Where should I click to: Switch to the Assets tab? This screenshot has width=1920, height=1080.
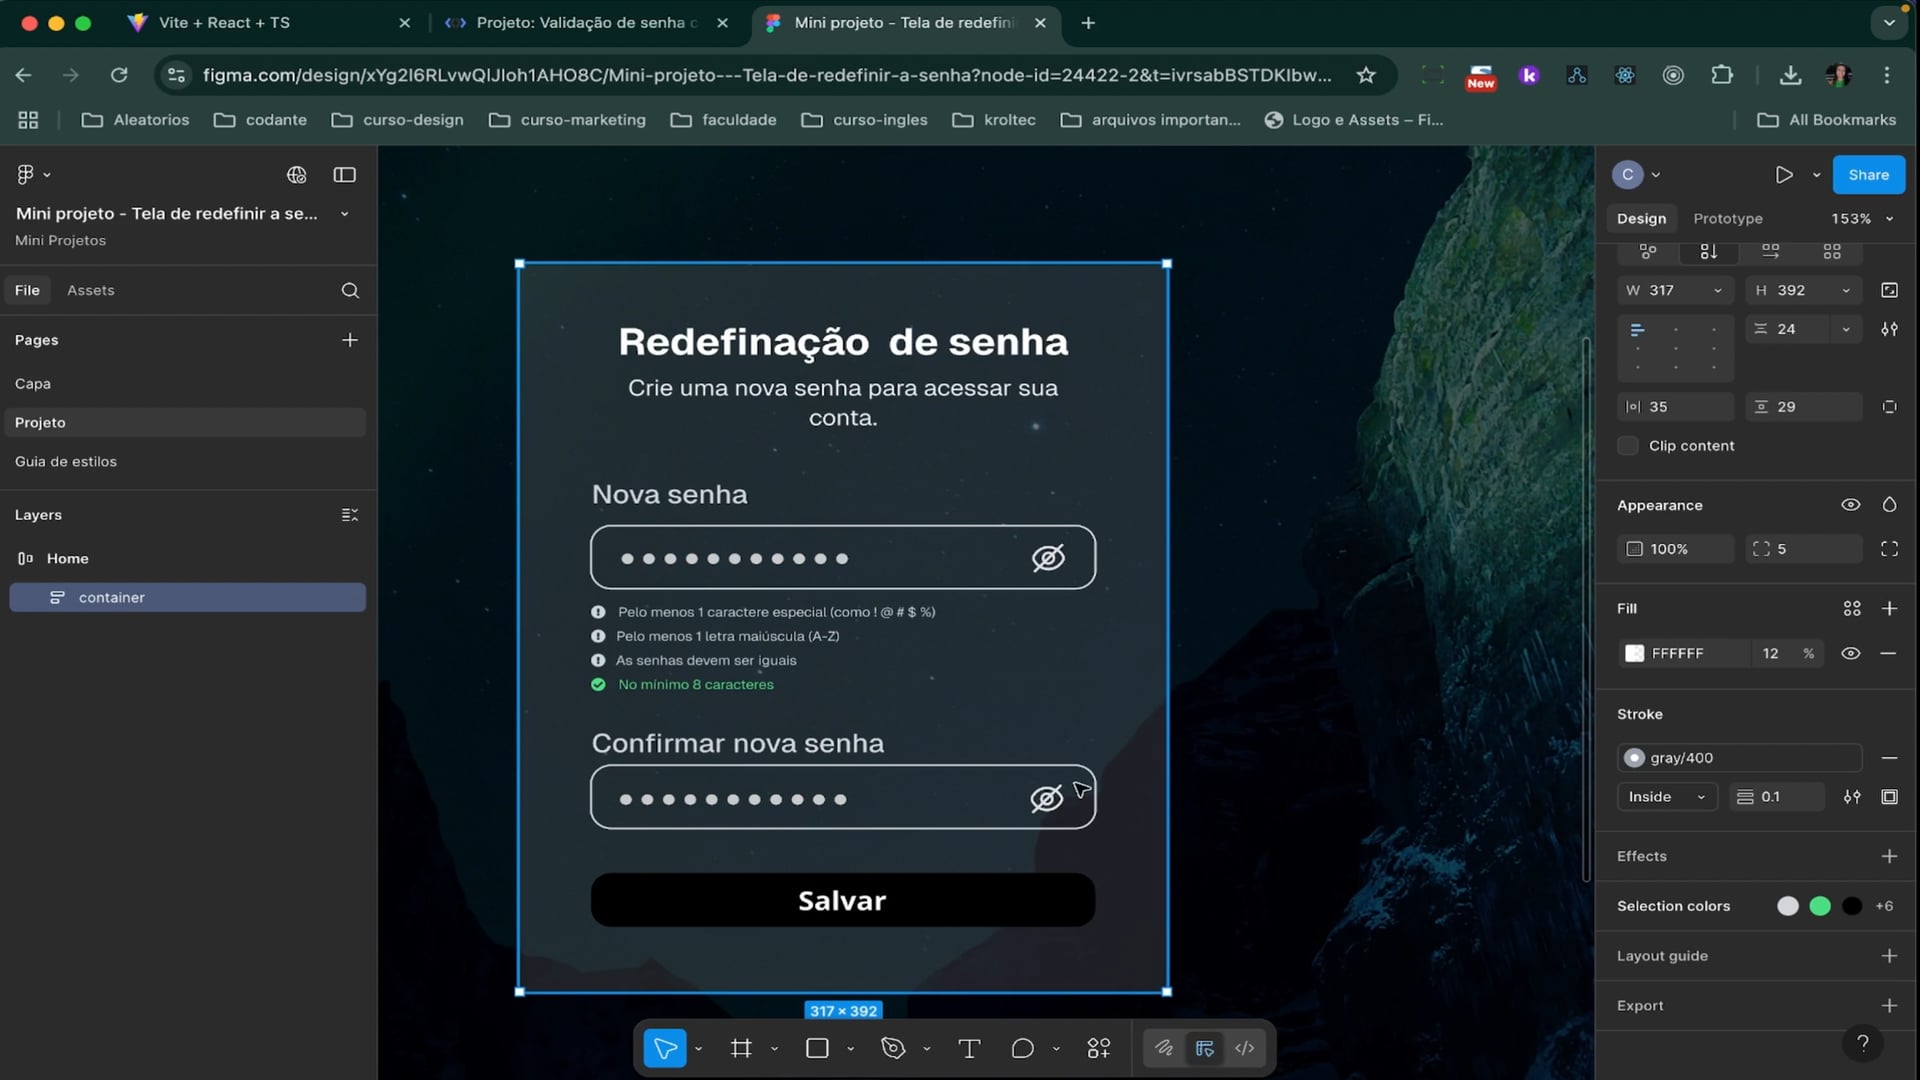click(x=91, y=290)
